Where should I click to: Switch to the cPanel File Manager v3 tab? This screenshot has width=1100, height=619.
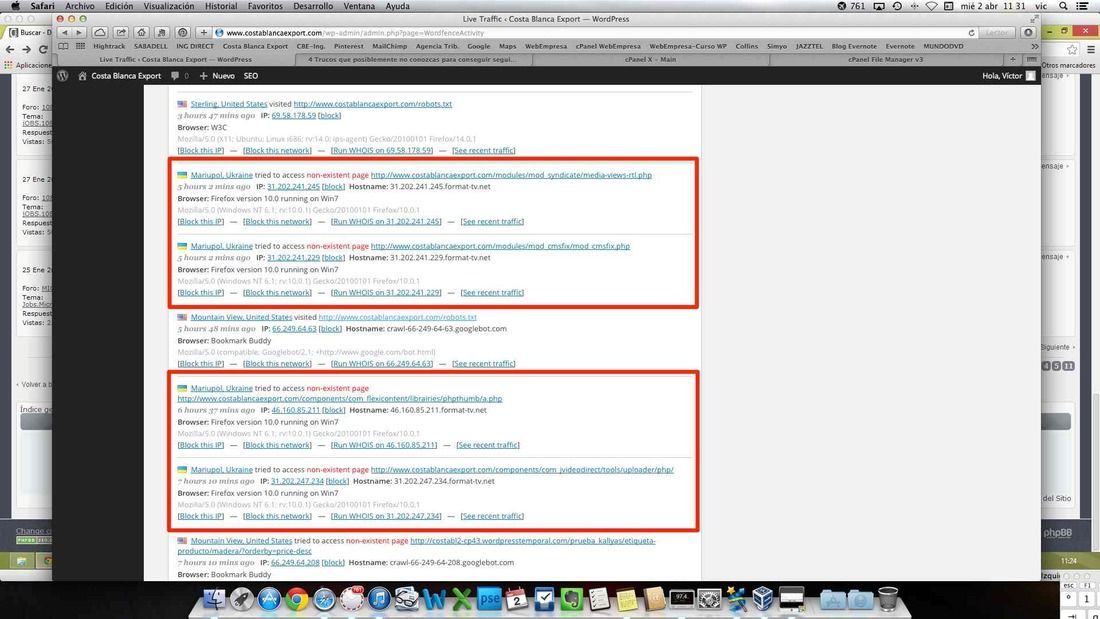pyautogui.click(x=885, y=60)
